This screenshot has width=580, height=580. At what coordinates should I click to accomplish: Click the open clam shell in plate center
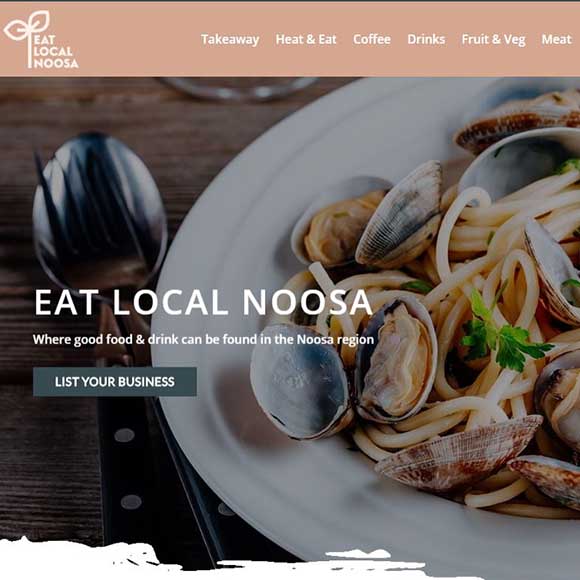[x=398, y=361]
